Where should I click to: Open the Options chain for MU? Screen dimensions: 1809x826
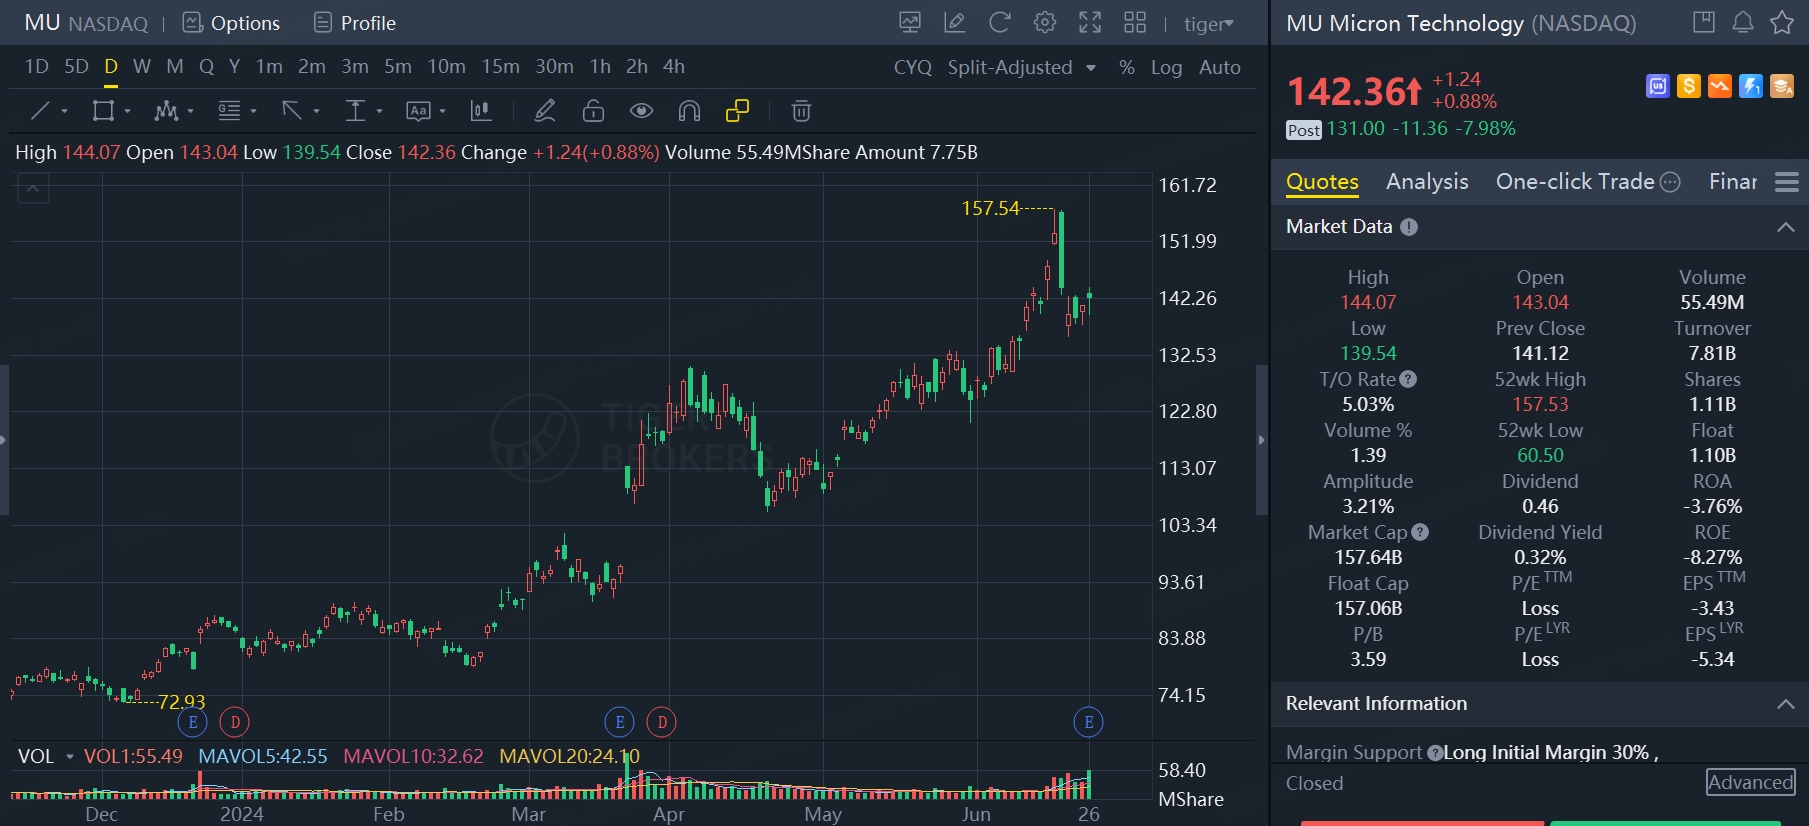[x=231, y=23]
